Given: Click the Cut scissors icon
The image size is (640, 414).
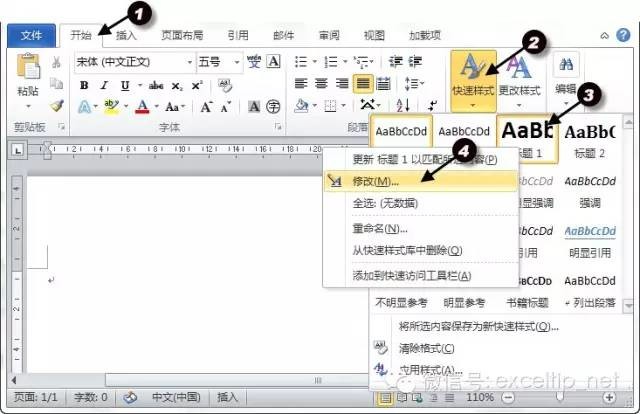Looking at the screenshot, I should (x=57, y=62).
